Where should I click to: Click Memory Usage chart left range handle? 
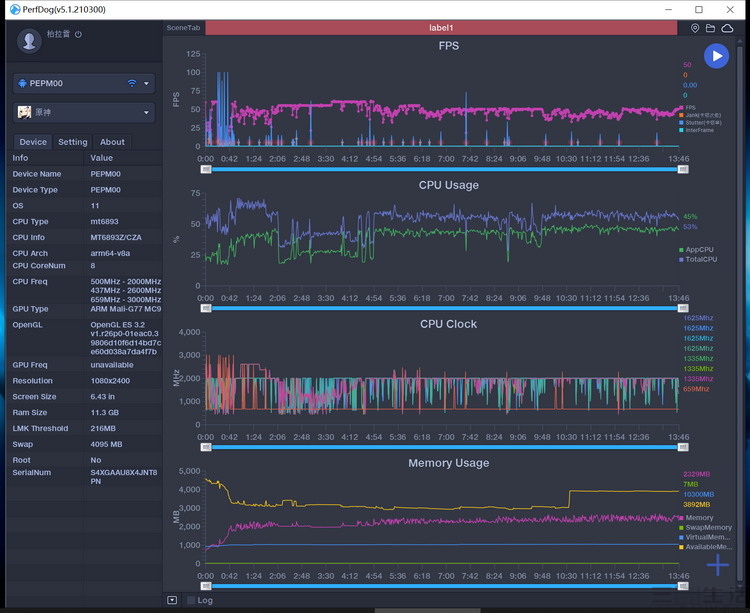click(206, 586)
